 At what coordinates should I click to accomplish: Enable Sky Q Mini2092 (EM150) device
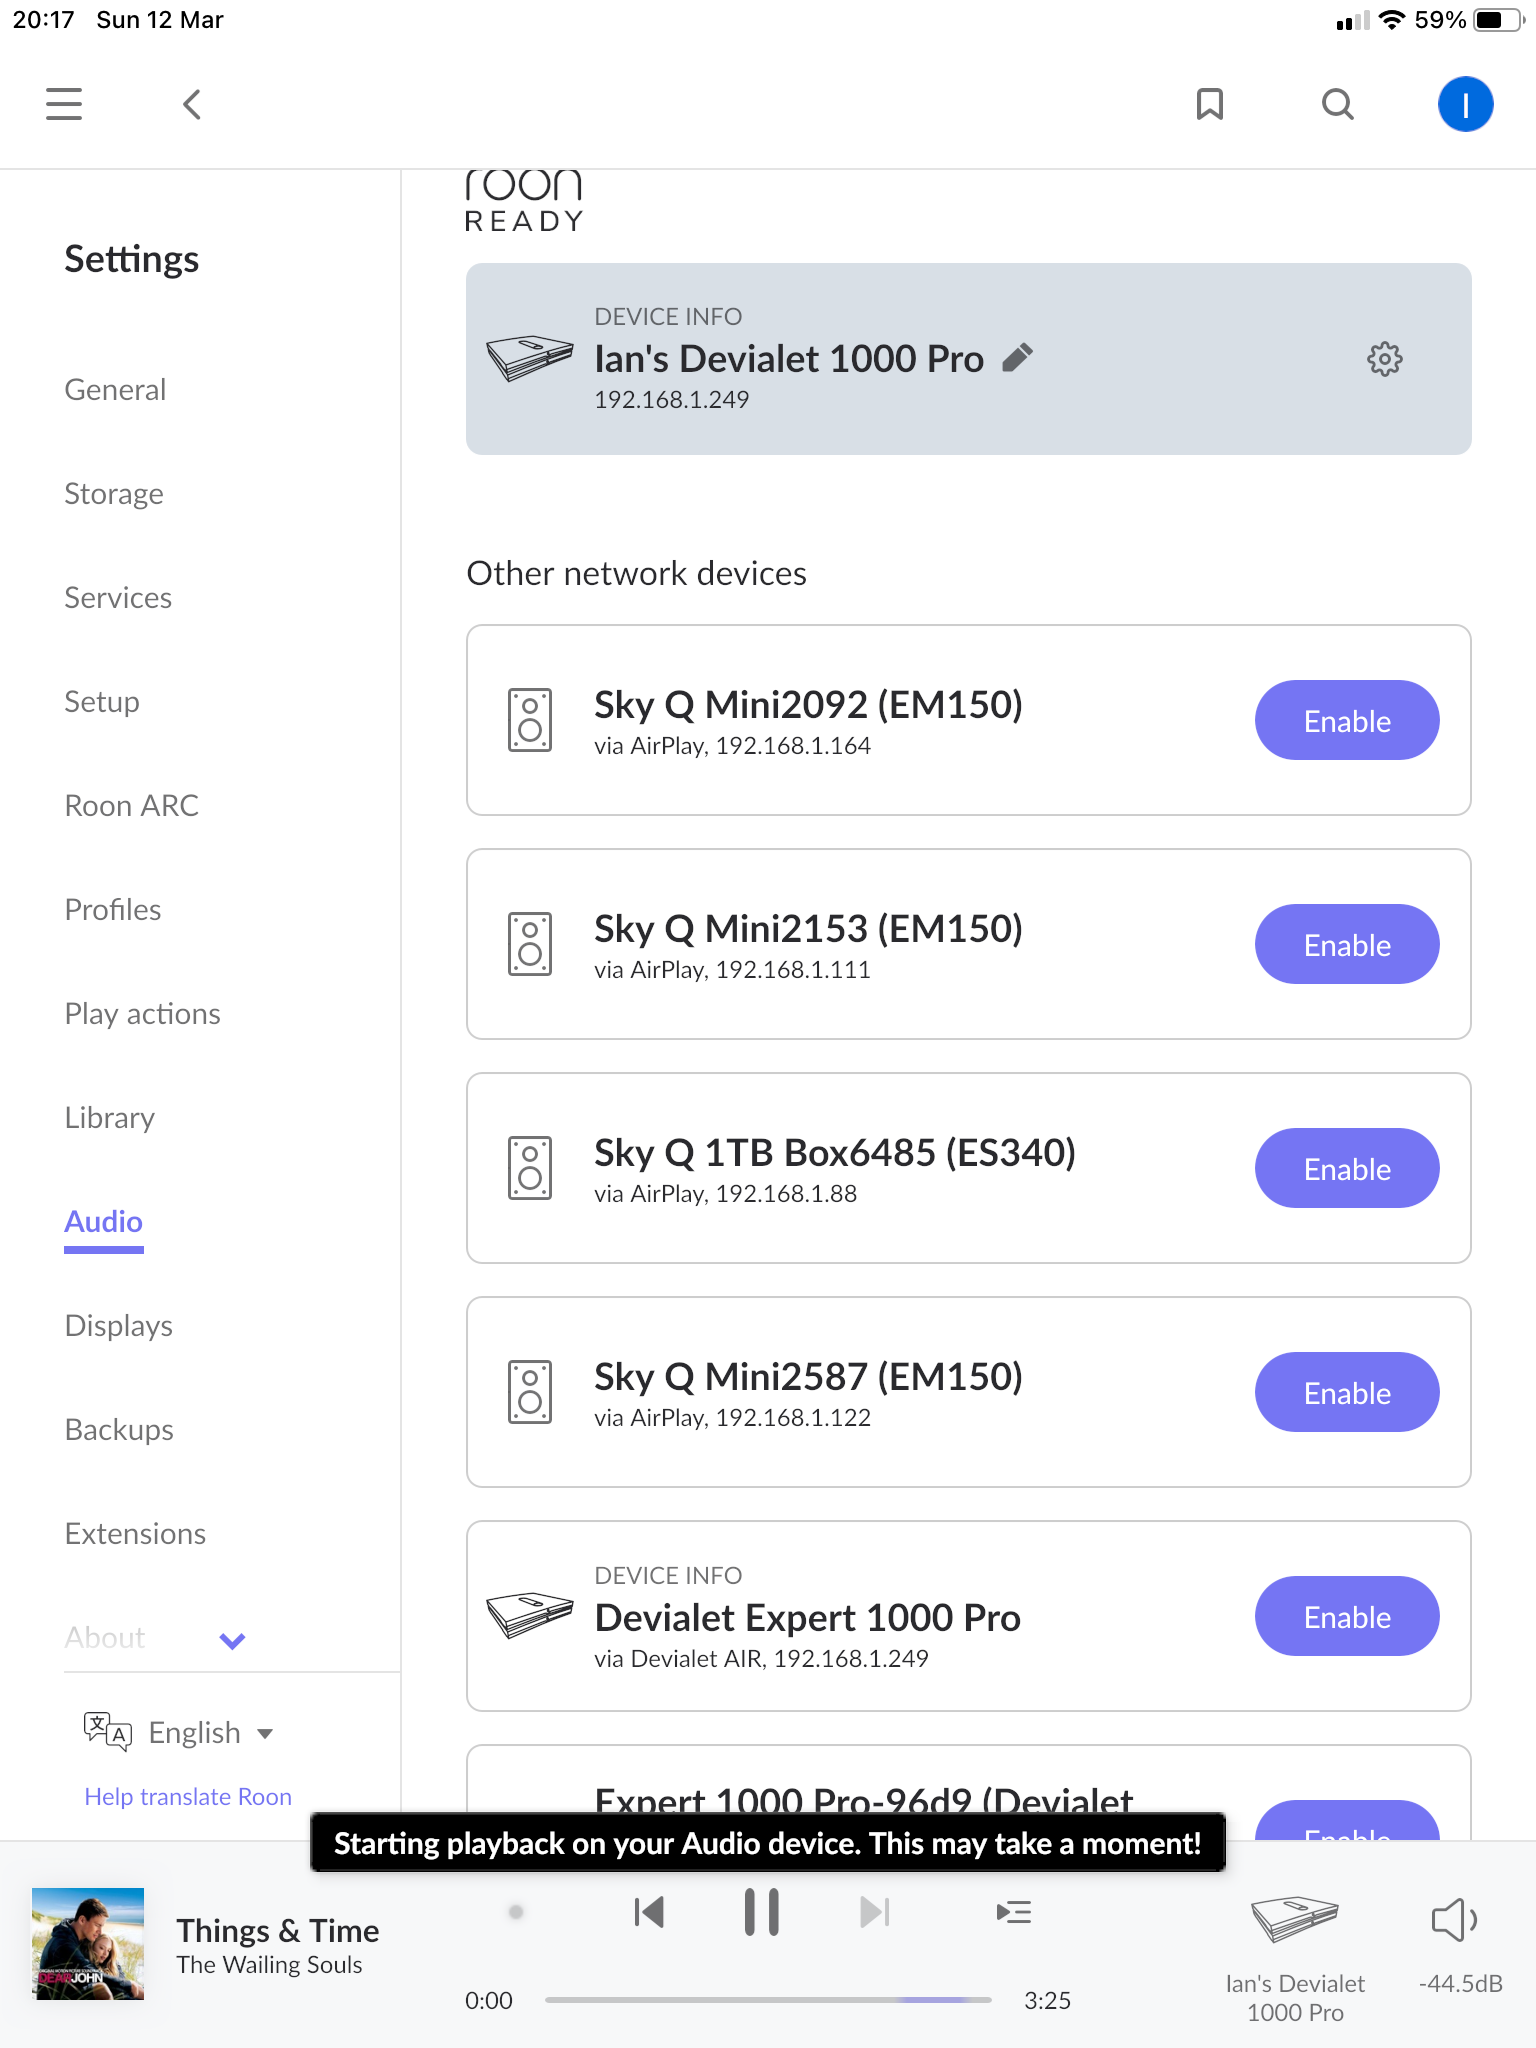click(1346, 721)
